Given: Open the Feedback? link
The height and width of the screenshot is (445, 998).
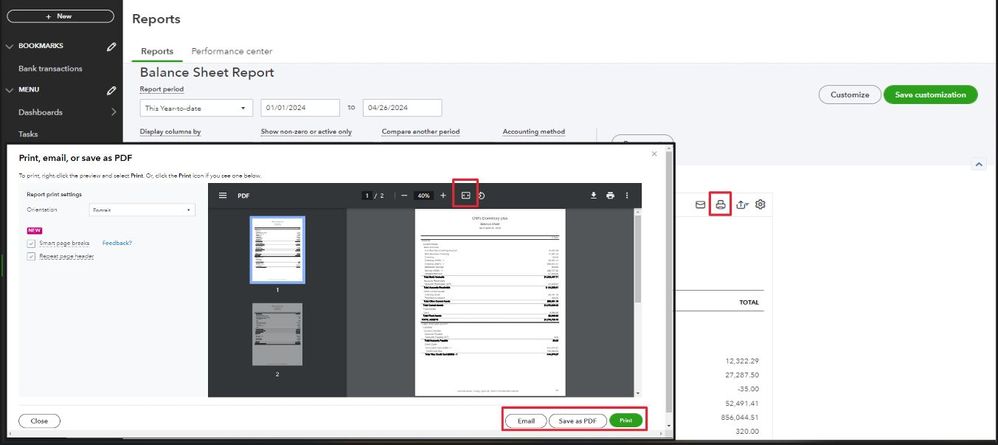Looking at the screenshot, I should [117, 243].
